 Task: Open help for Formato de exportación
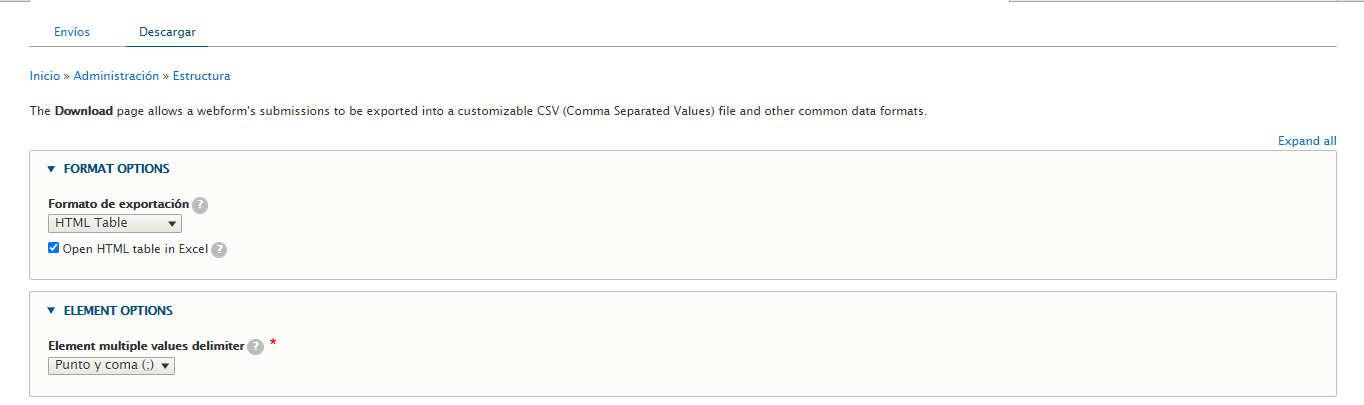pos(200,204)
